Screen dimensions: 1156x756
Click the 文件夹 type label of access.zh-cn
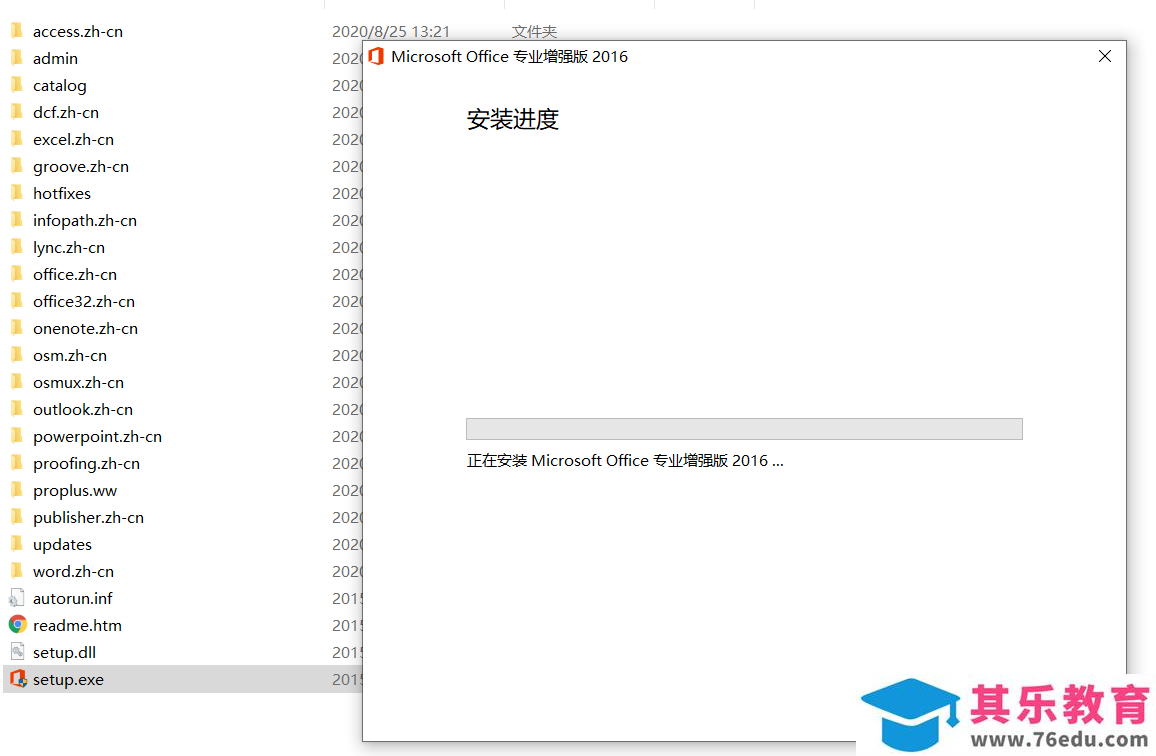coord(535,32)
